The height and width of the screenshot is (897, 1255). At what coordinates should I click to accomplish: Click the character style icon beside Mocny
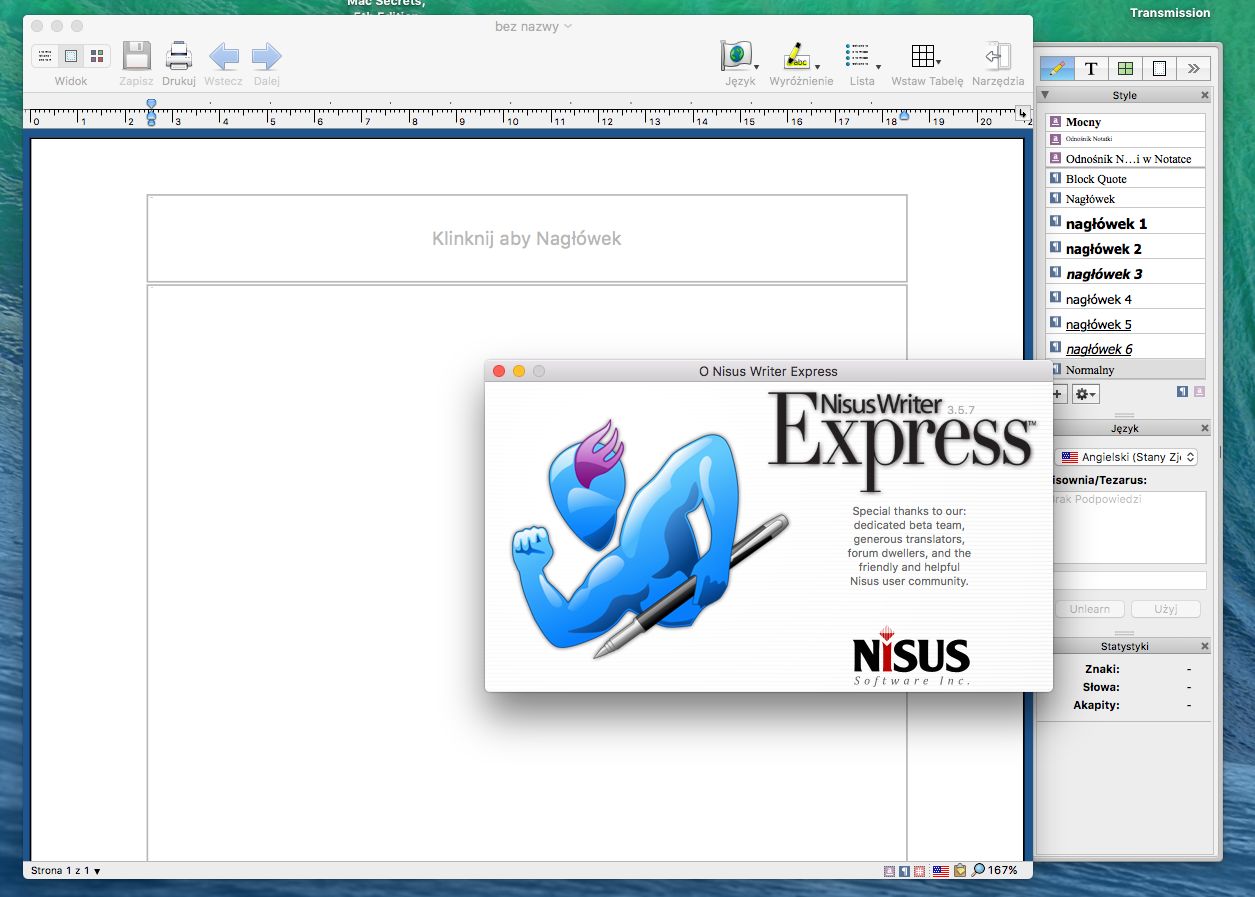[x=1055, y=122]
